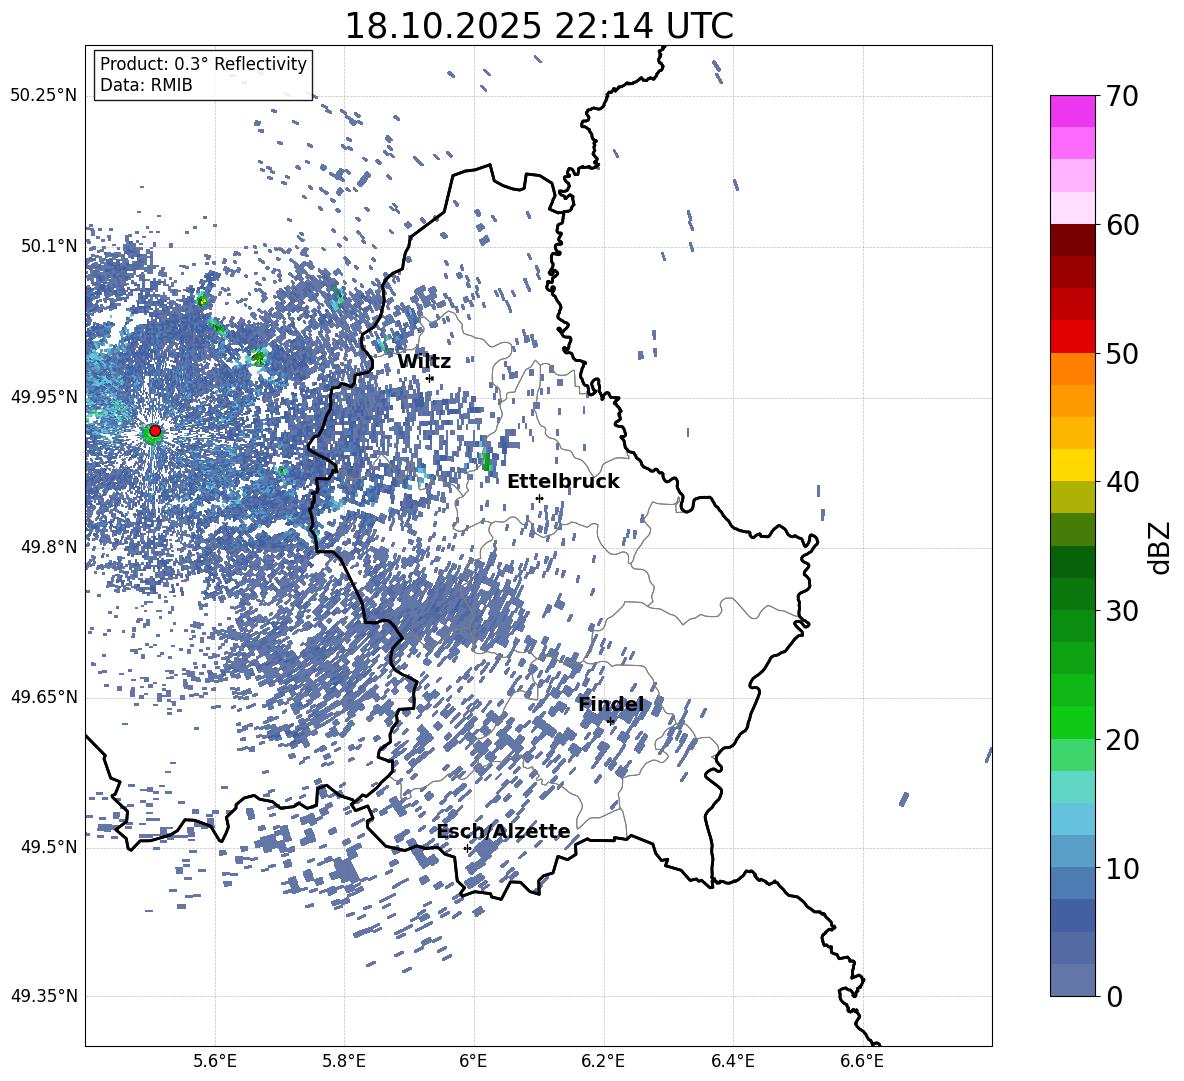This screenshot has width=1184, height=1081.
Task: Click the cross marker below Findel
Action: point(611,722)
